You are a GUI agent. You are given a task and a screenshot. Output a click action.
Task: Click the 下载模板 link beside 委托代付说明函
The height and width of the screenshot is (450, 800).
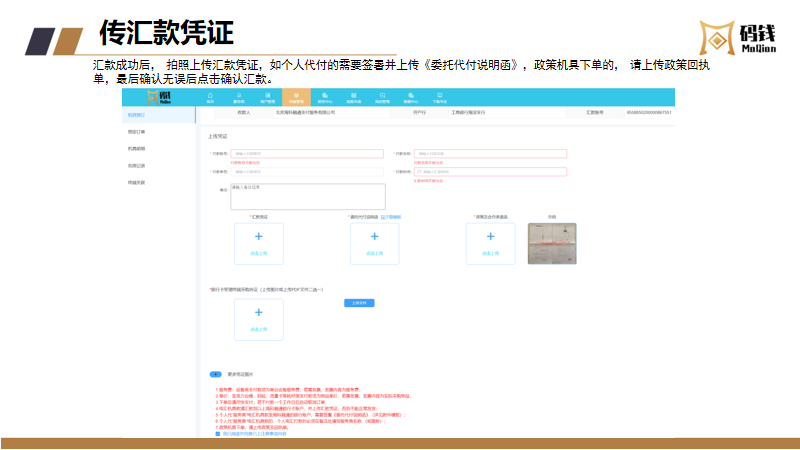[x=394, y=216]
